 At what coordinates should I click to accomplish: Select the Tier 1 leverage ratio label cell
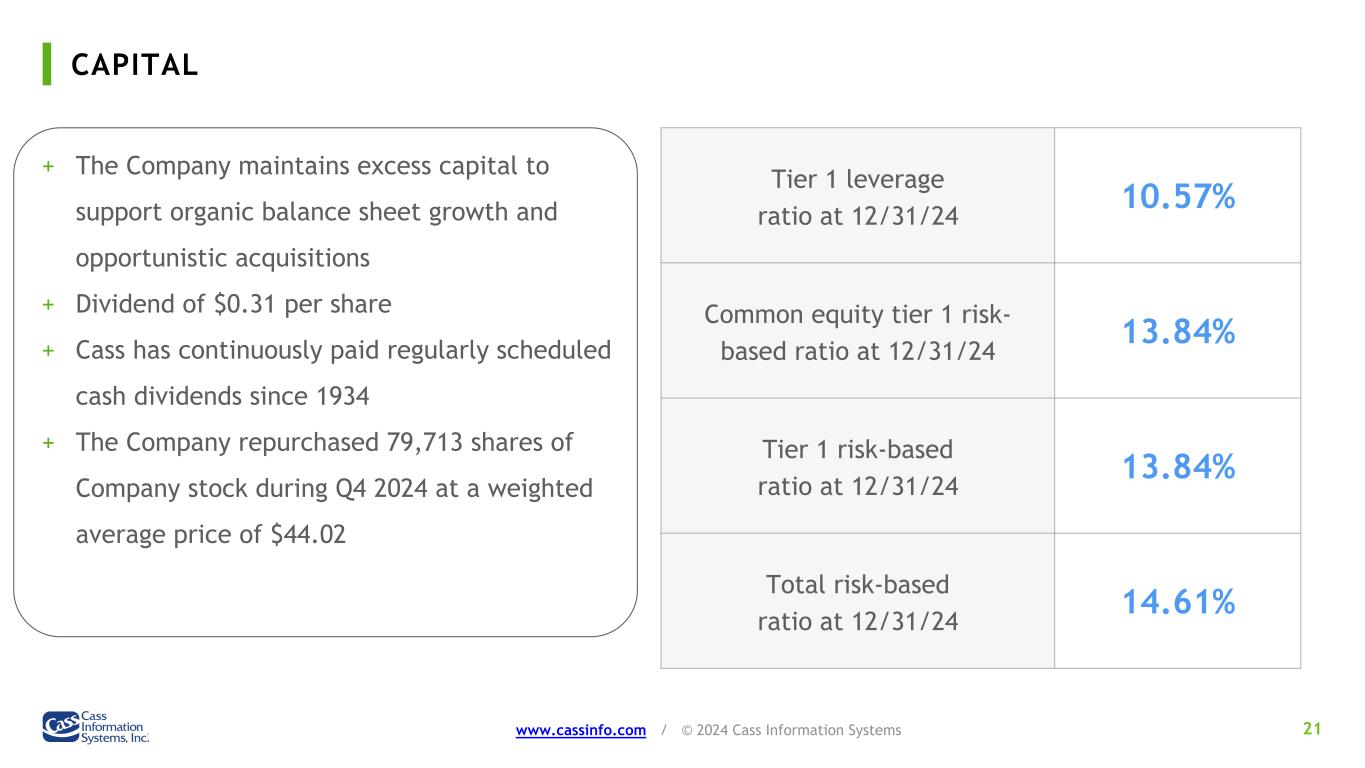click(x=857, y=196)
